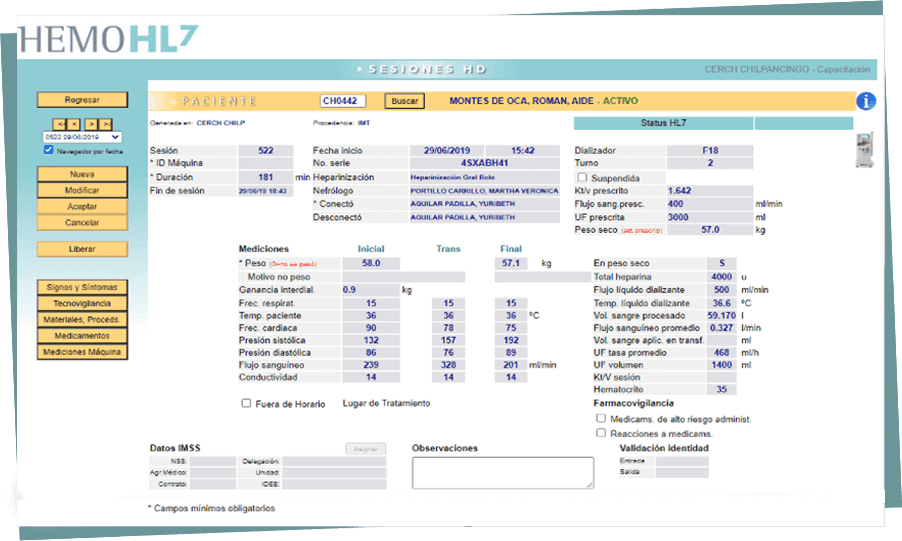Open session date dropdown 0522 29/06/2019

82,137
